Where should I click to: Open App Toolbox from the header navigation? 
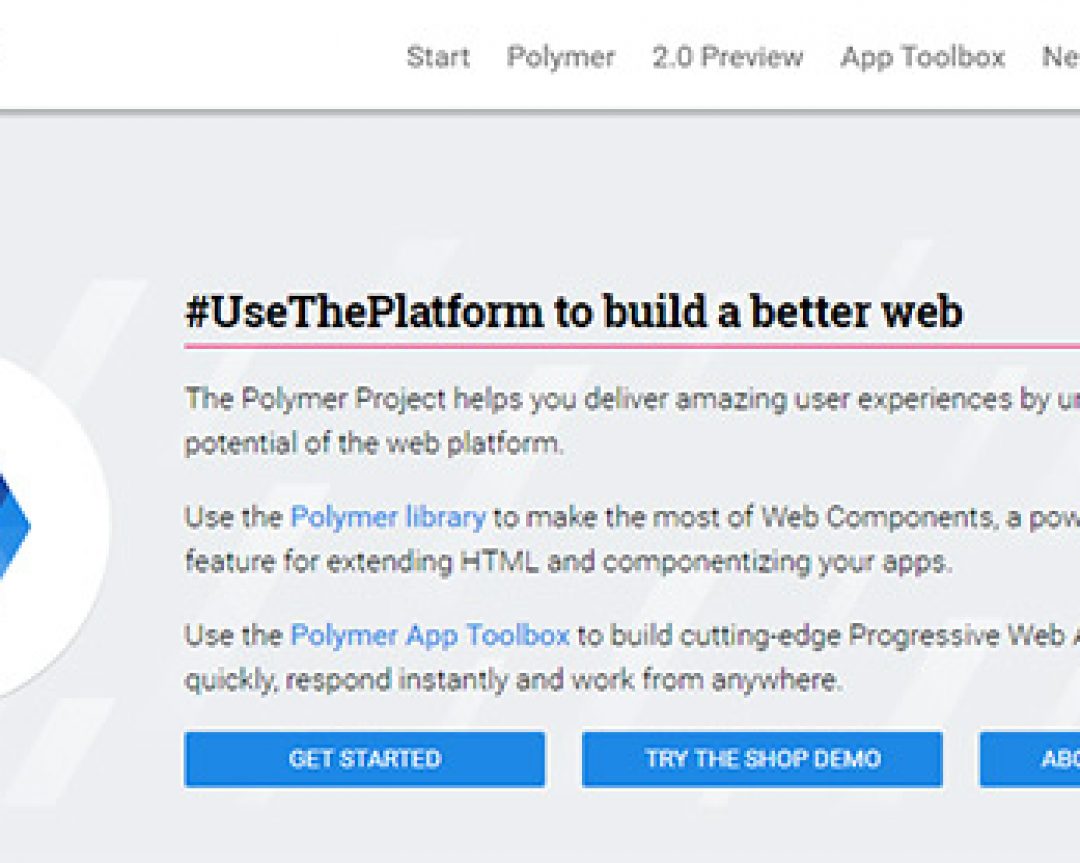922,57
